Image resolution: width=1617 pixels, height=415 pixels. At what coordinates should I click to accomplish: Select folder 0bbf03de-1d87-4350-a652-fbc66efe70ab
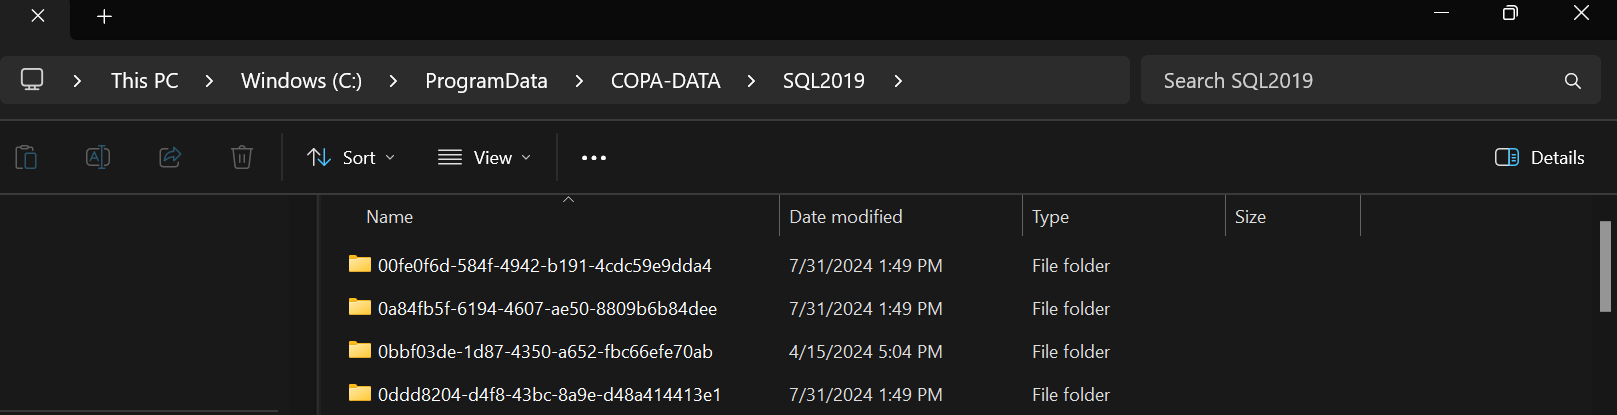pos(545,352)
